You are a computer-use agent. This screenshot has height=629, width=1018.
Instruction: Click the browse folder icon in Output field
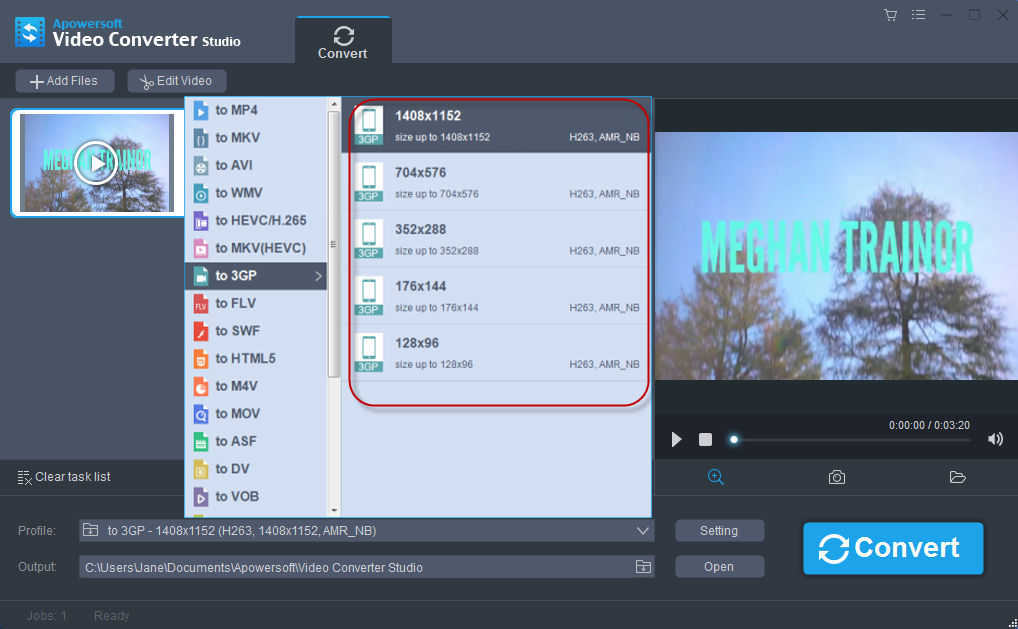point(643,567)
